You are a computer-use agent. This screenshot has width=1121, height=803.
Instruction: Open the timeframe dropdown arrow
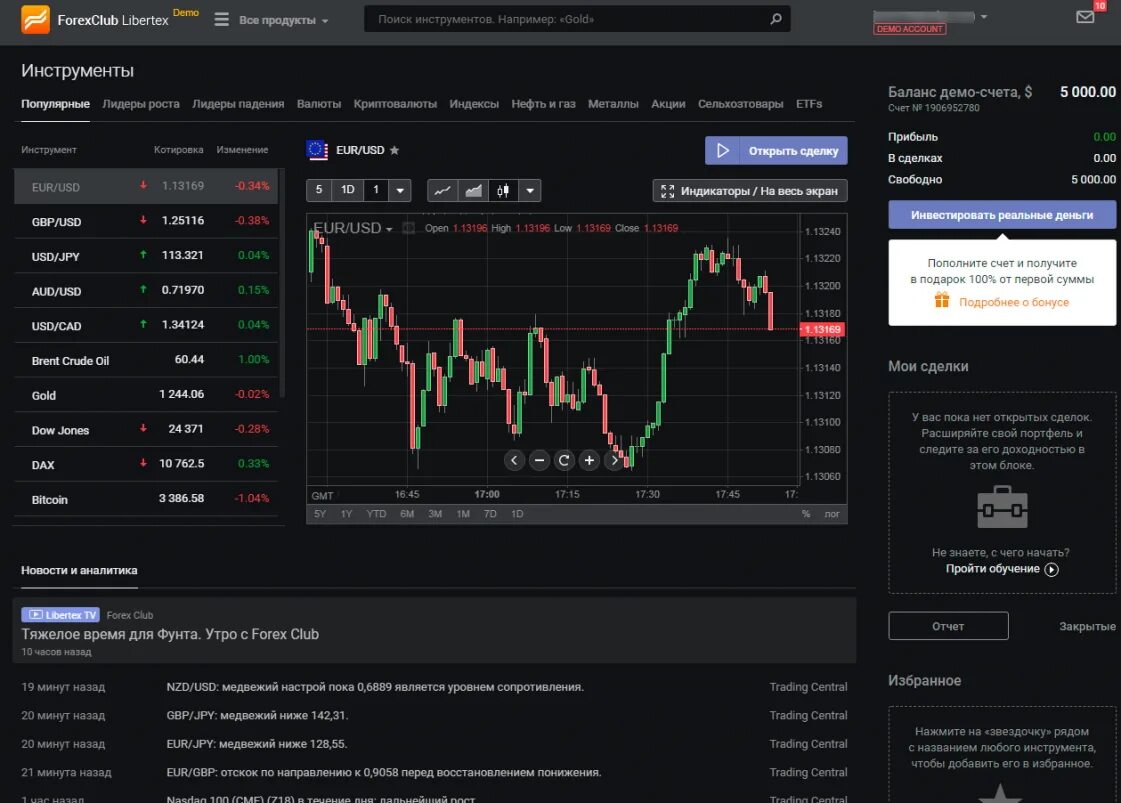pyautogui.click(x=400, y=190)
